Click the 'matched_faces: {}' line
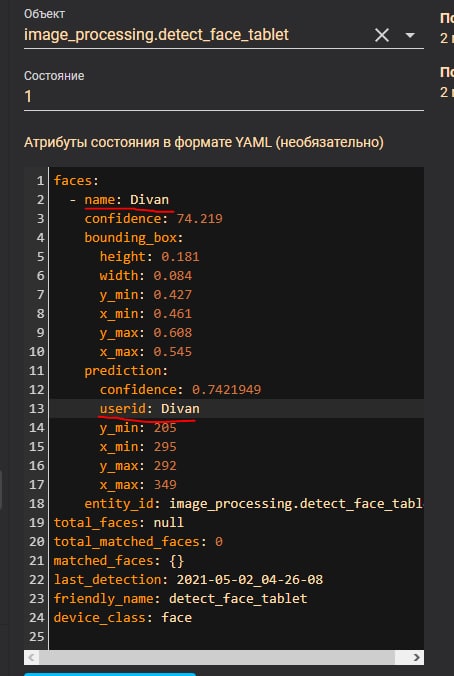 (x=119, y=560)
